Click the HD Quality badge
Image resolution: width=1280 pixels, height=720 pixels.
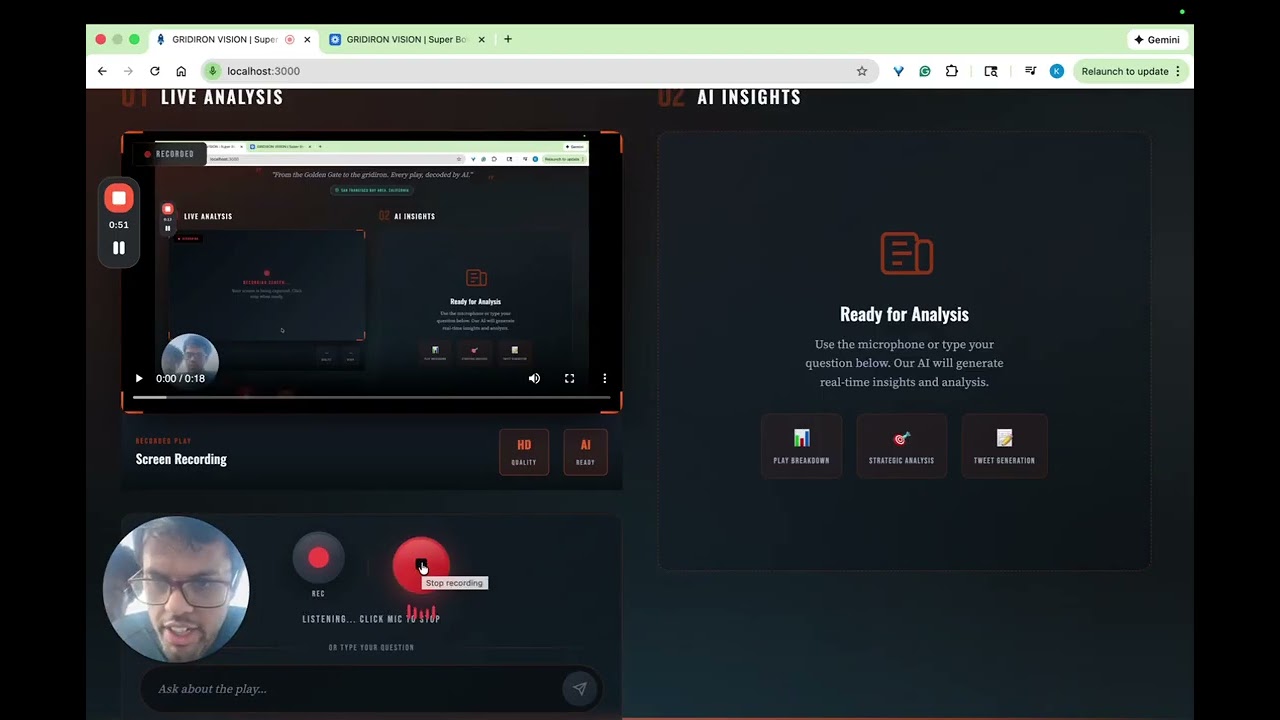click(524, 452)
